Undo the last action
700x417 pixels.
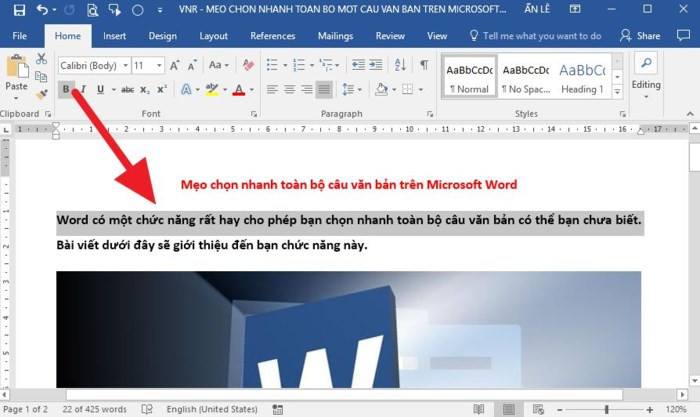[42, 9]
